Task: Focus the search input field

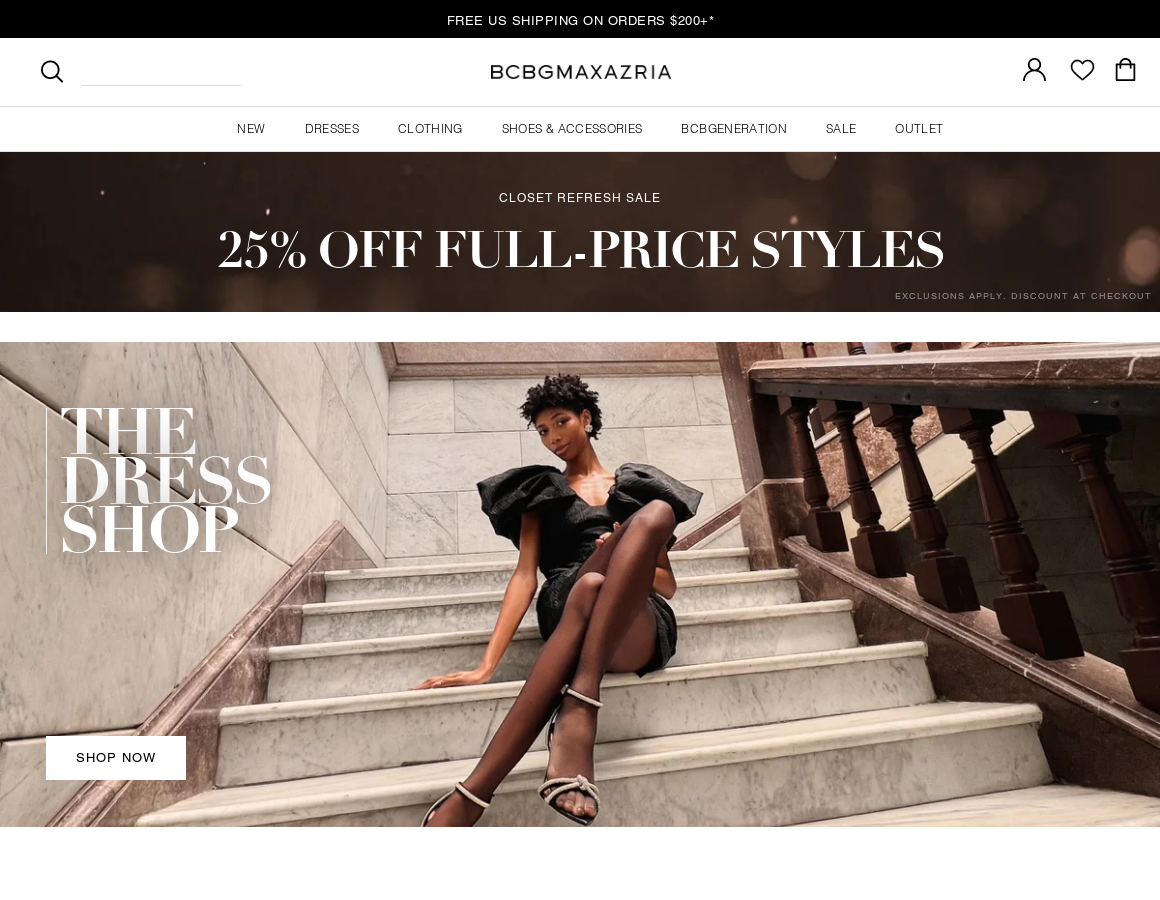Action: (x=161, y=72)
